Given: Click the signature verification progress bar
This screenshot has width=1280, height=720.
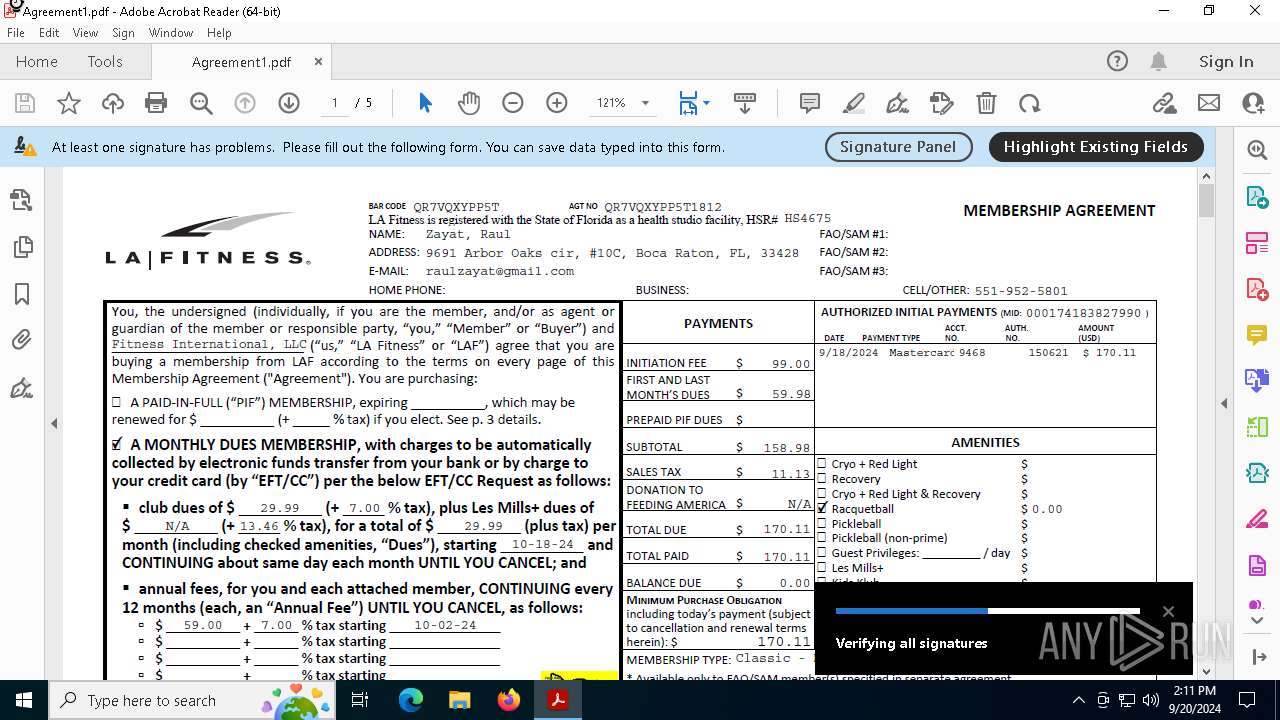Looking at the screenshot, I should pyautogui.click(x=987, y=611).
